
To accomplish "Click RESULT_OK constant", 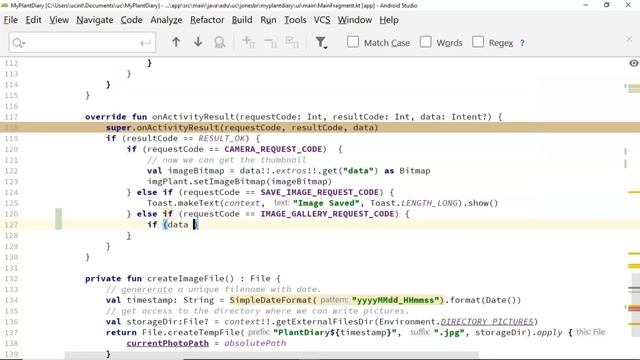I will [x=221, y=138].
